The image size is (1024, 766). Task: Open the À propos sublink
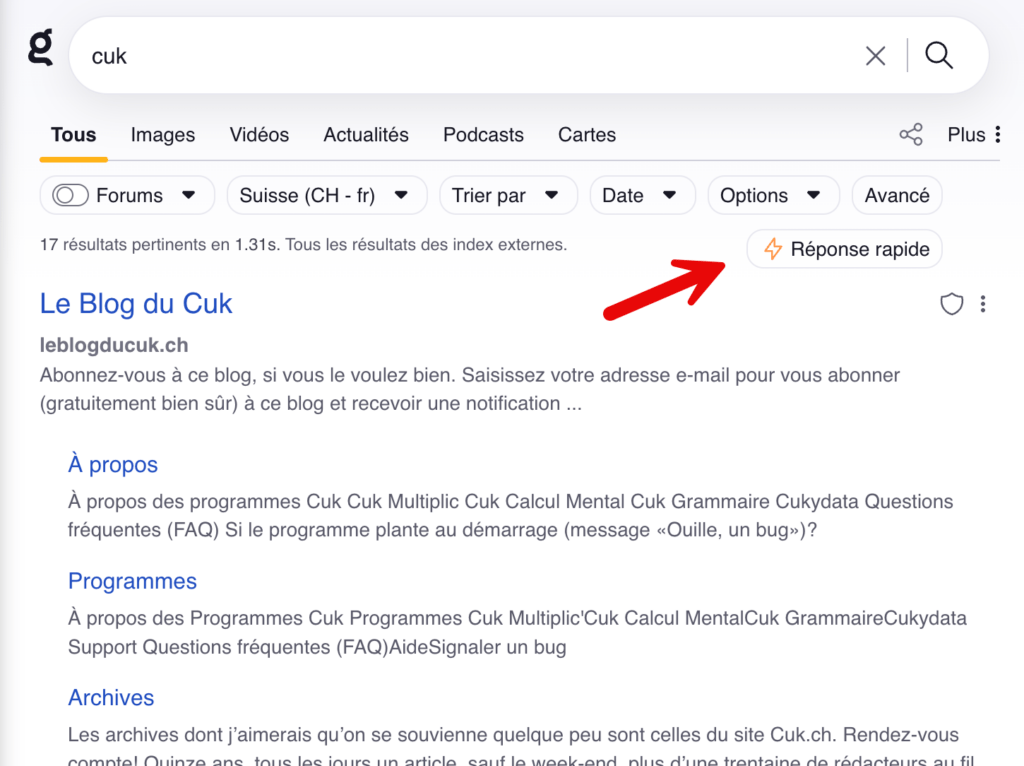click(113, 464)
